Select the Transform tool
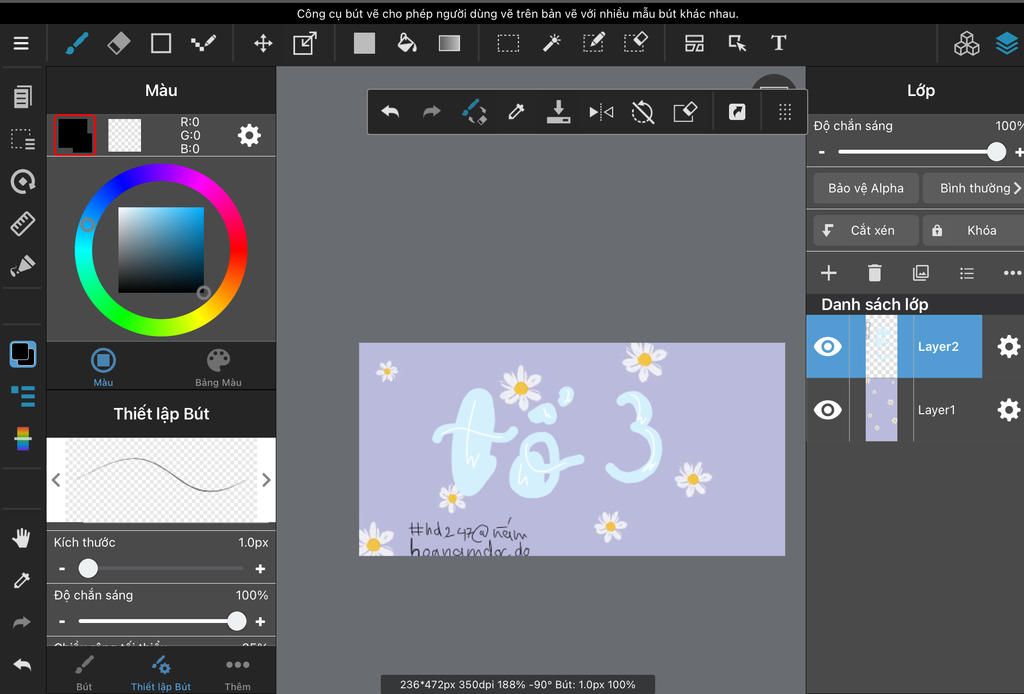 tap(305, 43)
